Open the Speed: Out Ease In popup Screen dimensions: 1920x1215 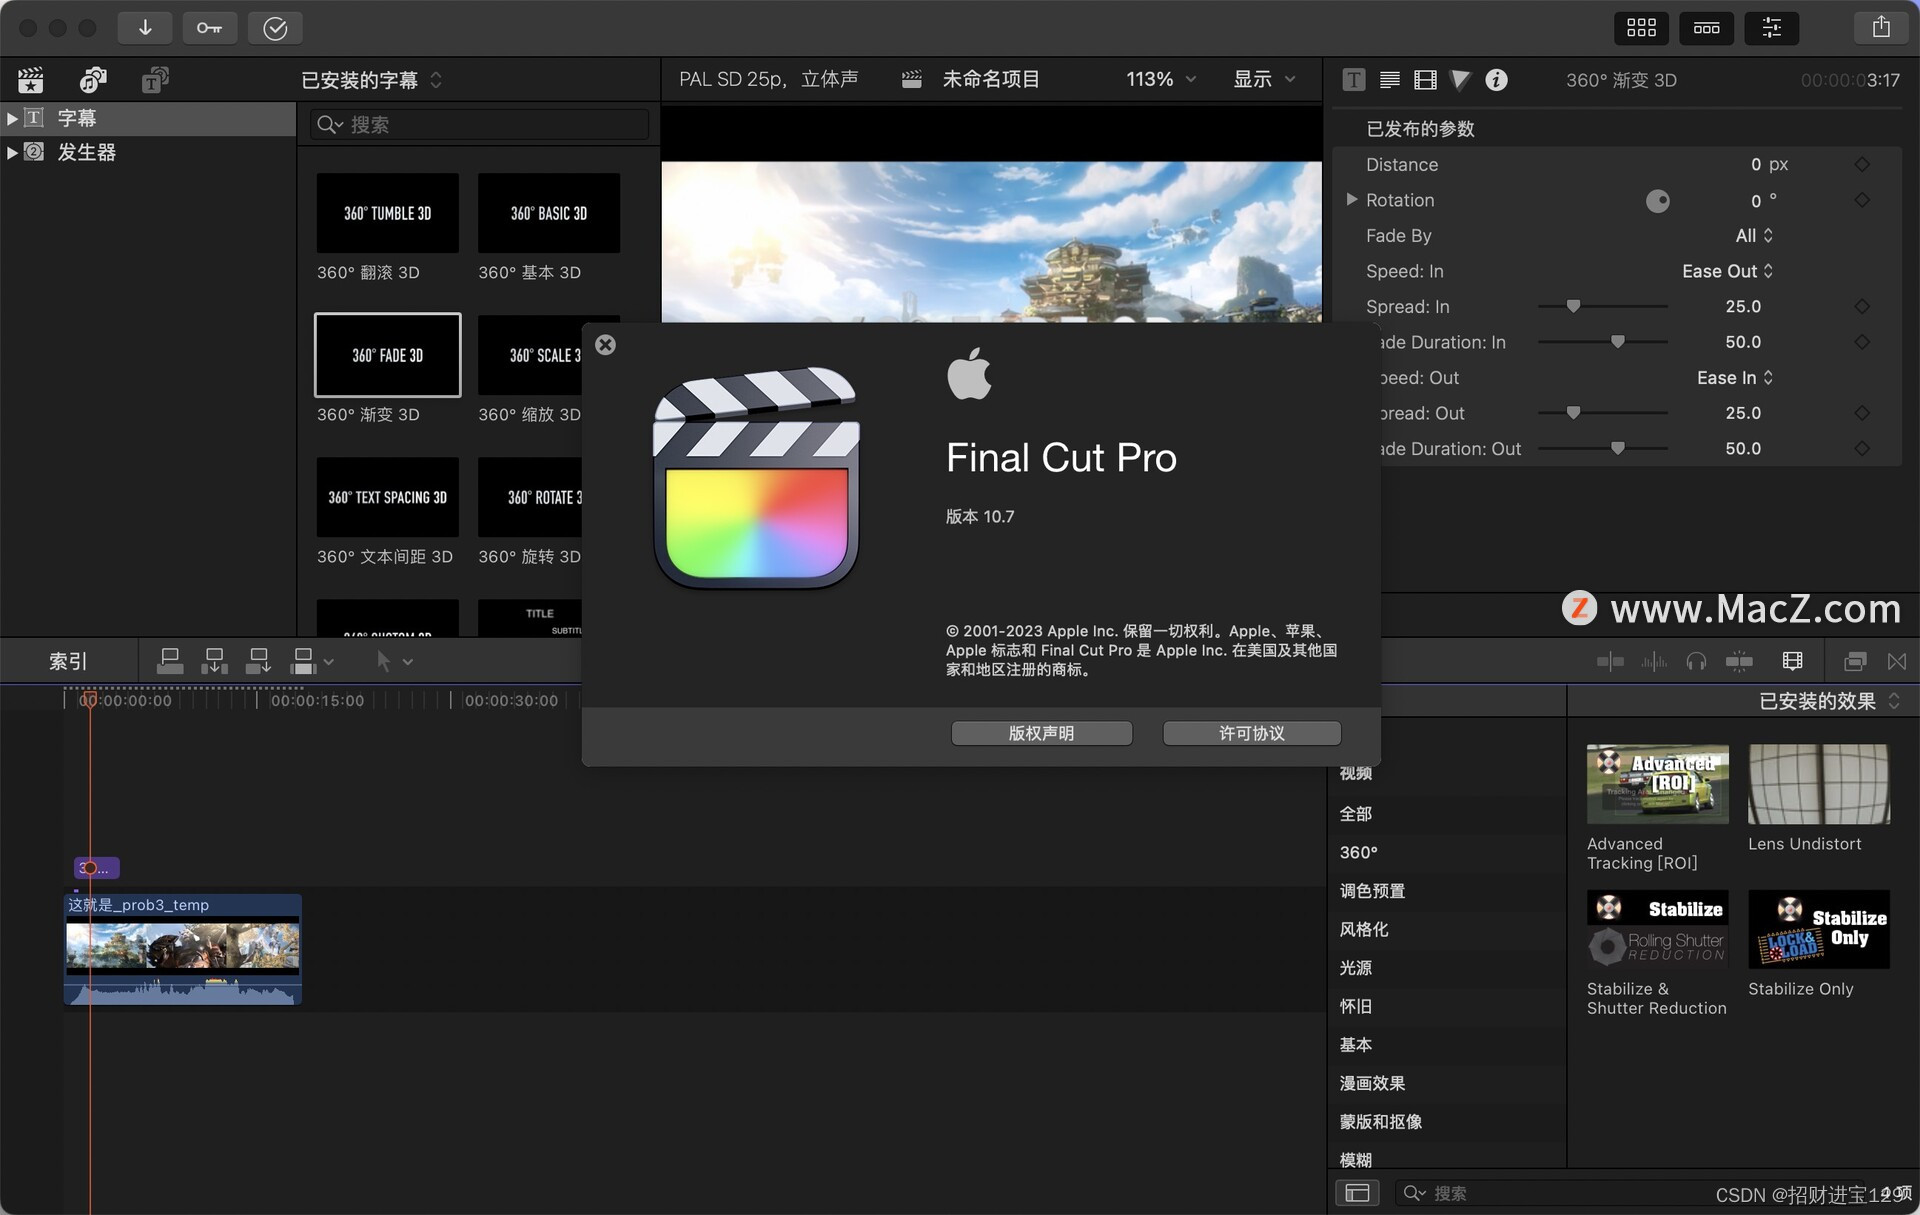coord(1734,377)
